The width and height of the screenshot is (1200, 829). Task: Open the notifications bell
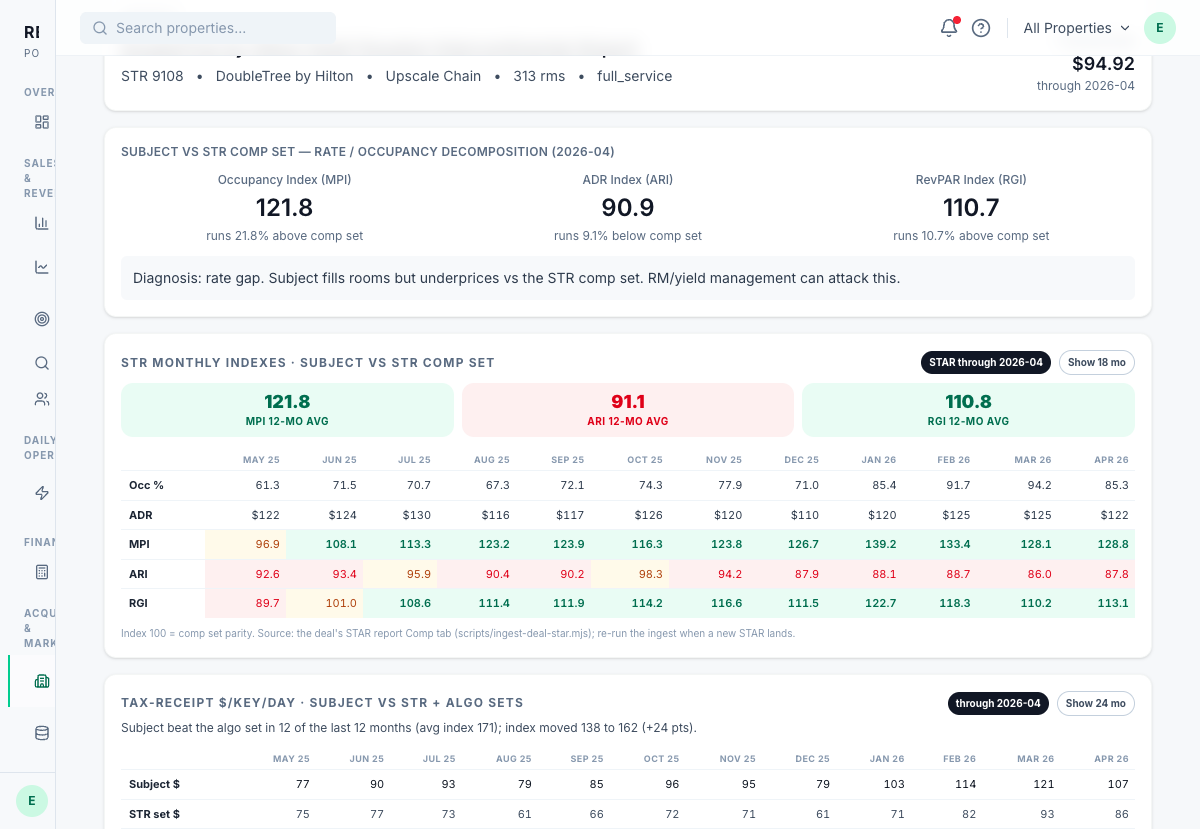[949, 28]
